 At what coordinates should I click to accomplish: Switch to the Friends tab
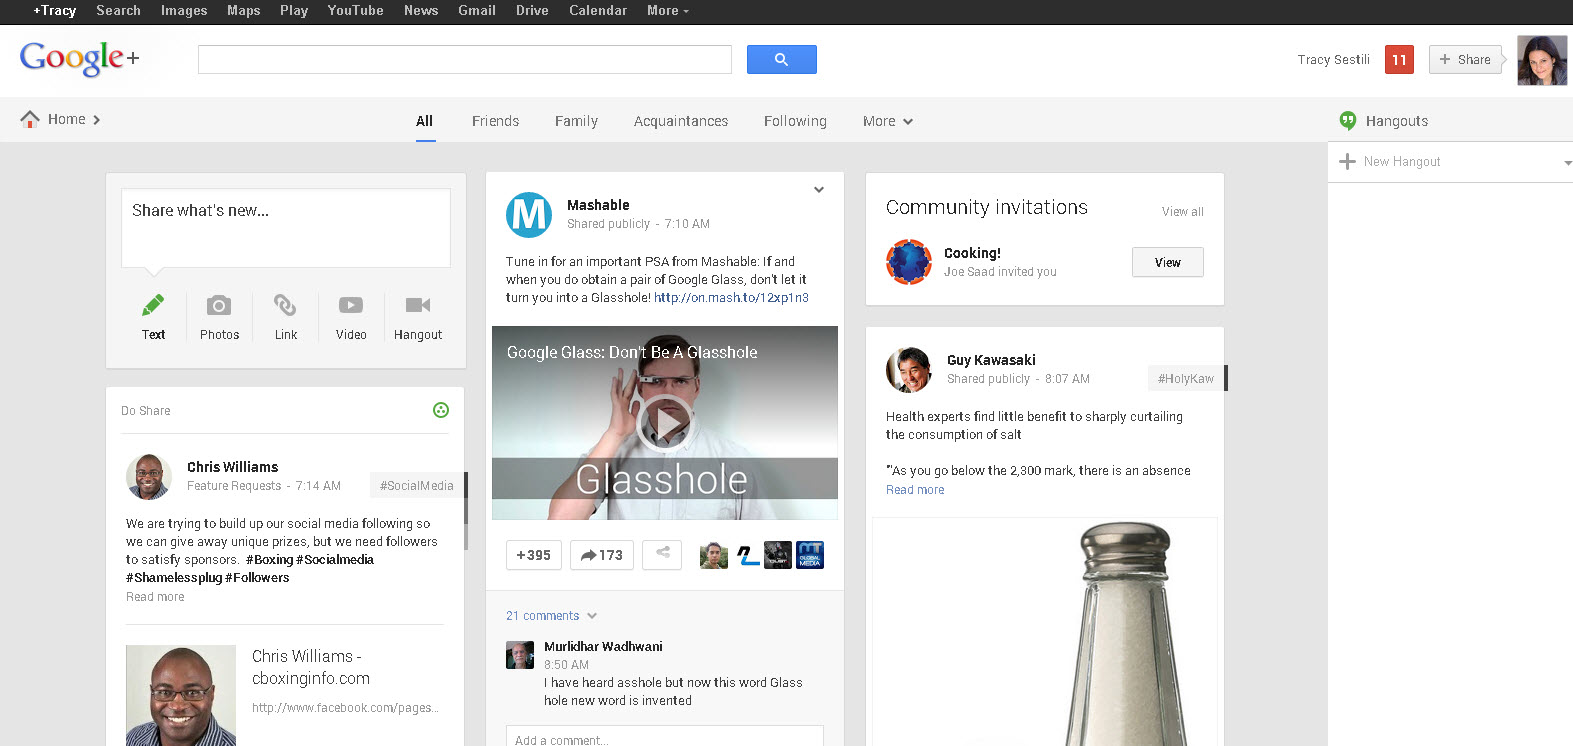[496, 121]
